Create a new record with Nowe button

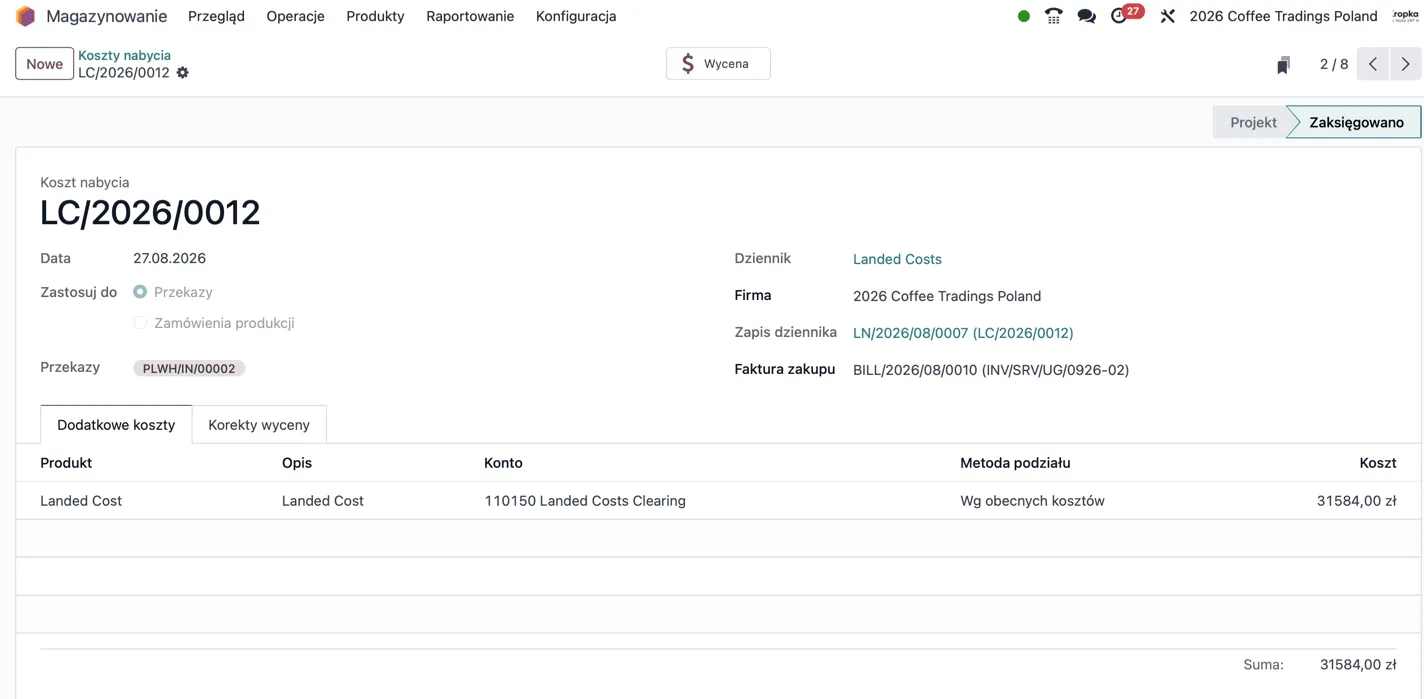44,63
